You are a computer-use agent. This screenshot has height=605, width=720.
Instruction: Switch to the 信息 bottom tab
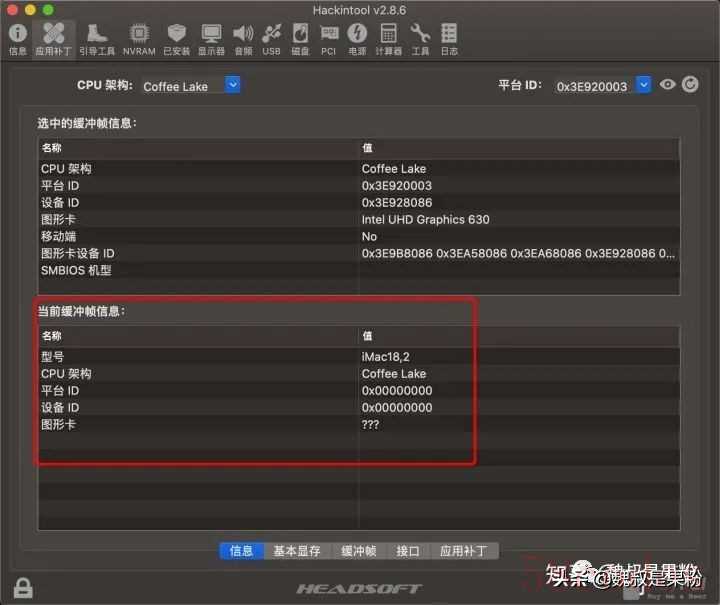[242, 551]
